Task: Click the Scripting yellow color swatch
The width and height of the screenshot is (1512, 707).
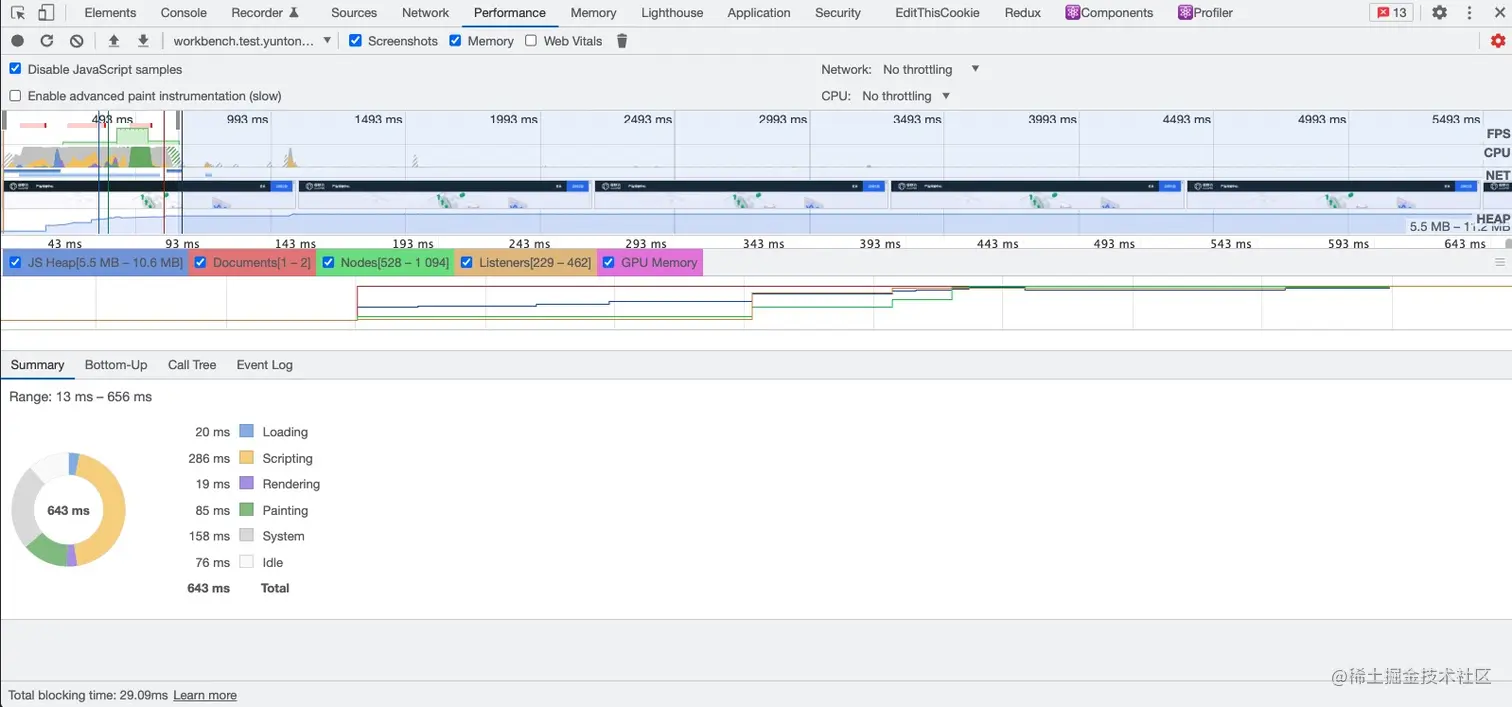Action: pos(247,457)
